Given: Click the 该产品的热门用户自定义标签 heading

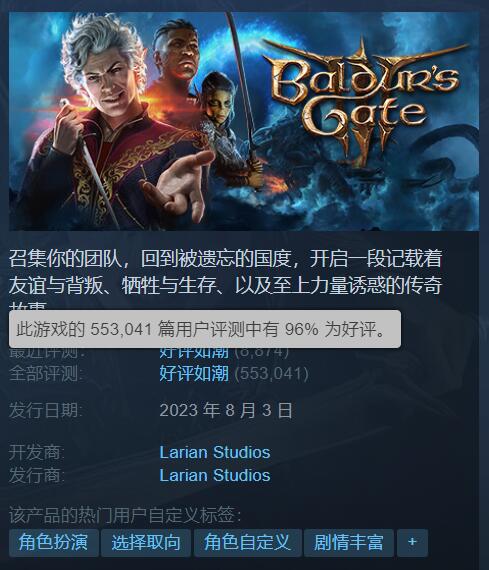Looking at the screenshot, I should point(125,515).
